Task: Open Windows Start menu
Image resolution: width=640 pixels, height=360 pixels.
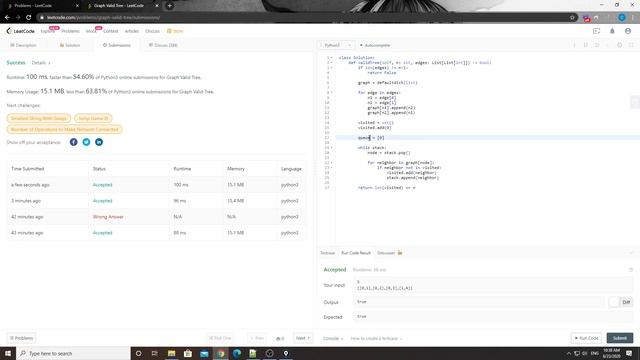Action: point(8,353)
